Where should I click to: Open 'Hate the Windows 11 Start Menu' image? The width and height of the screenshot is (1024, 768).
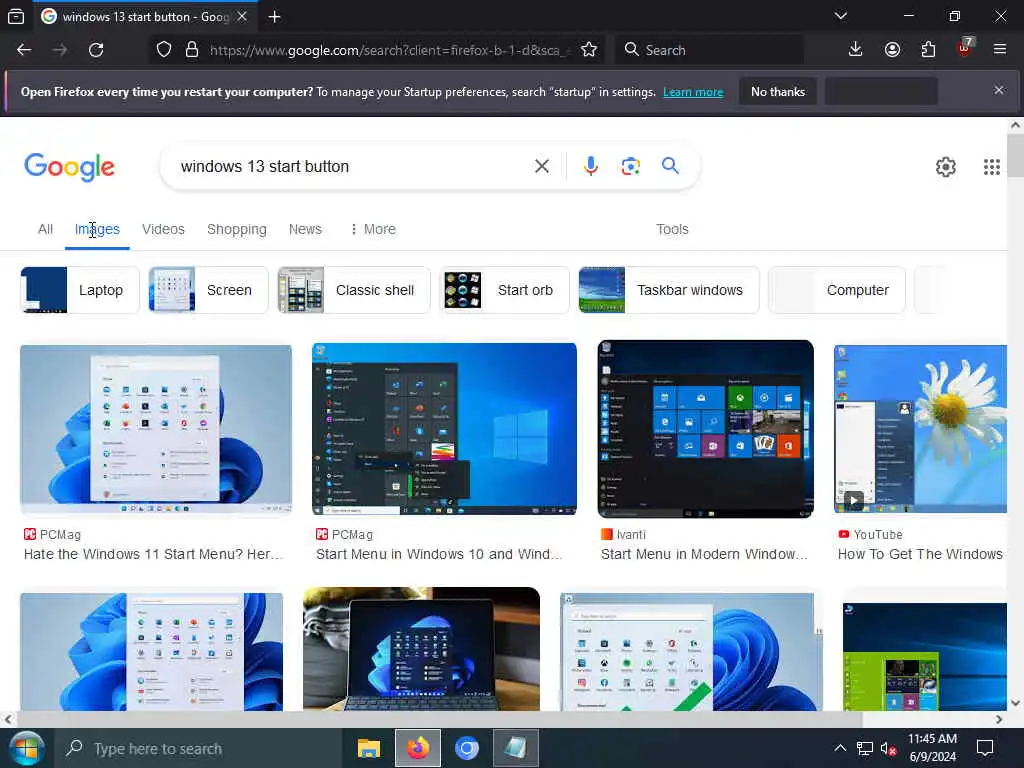(156, 430)
